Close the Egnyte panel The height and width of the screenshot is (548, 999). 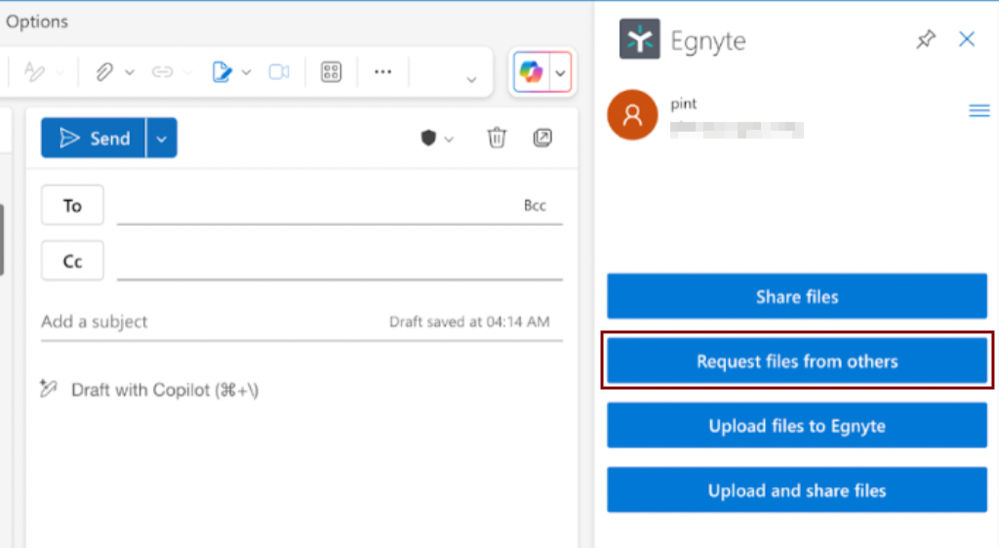(x=967, y=40)
